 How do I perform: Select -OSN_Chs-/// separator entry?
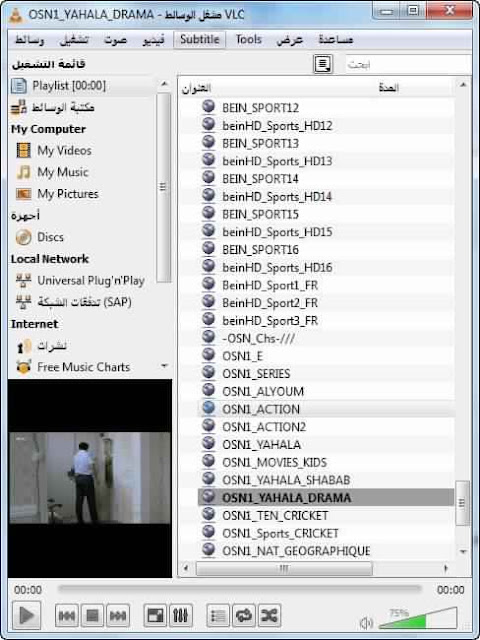(x=258, y=338)
